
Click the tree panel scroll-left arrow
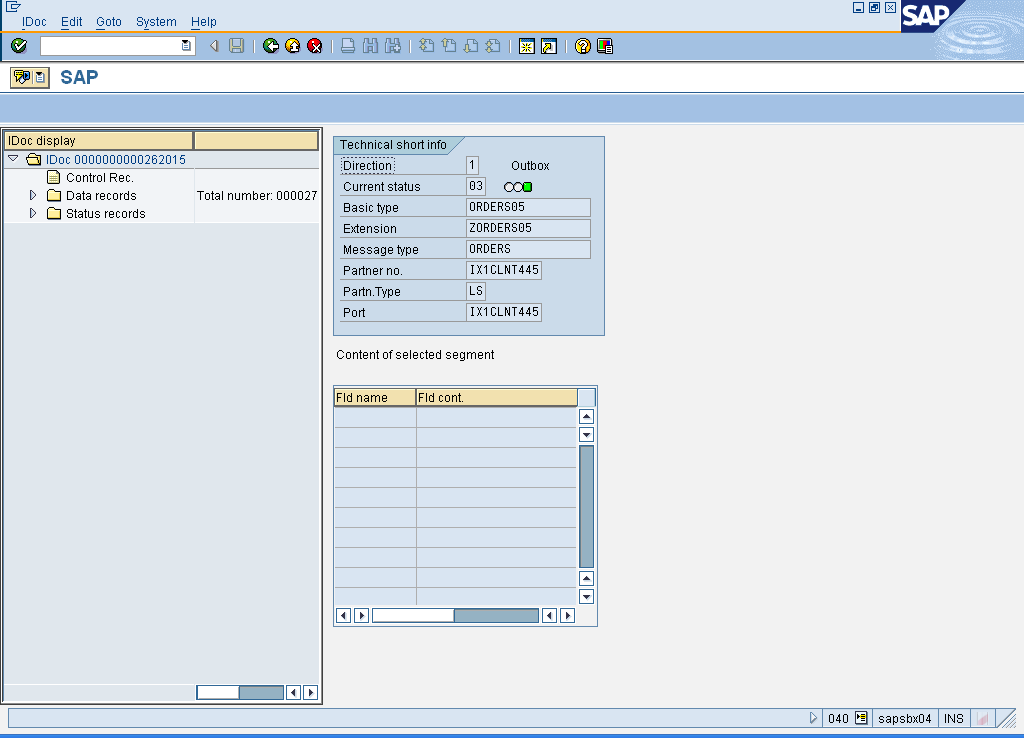click(x=294, y=692)
